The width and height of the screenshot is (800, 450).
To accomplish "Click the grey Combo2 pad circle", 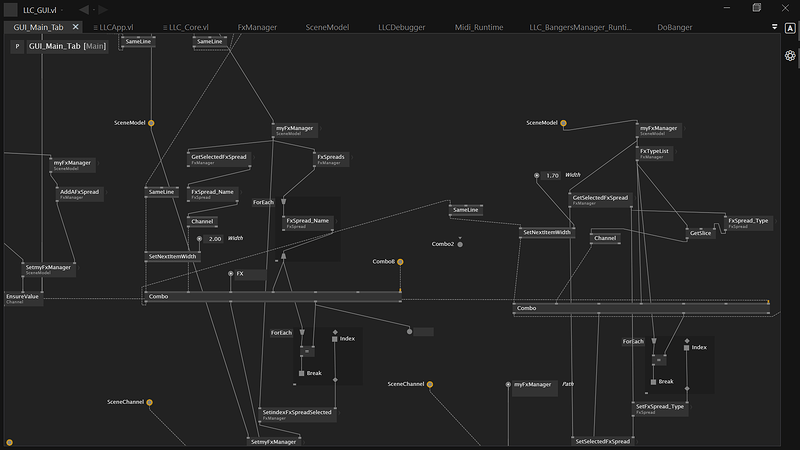I will tap(460, 244).
